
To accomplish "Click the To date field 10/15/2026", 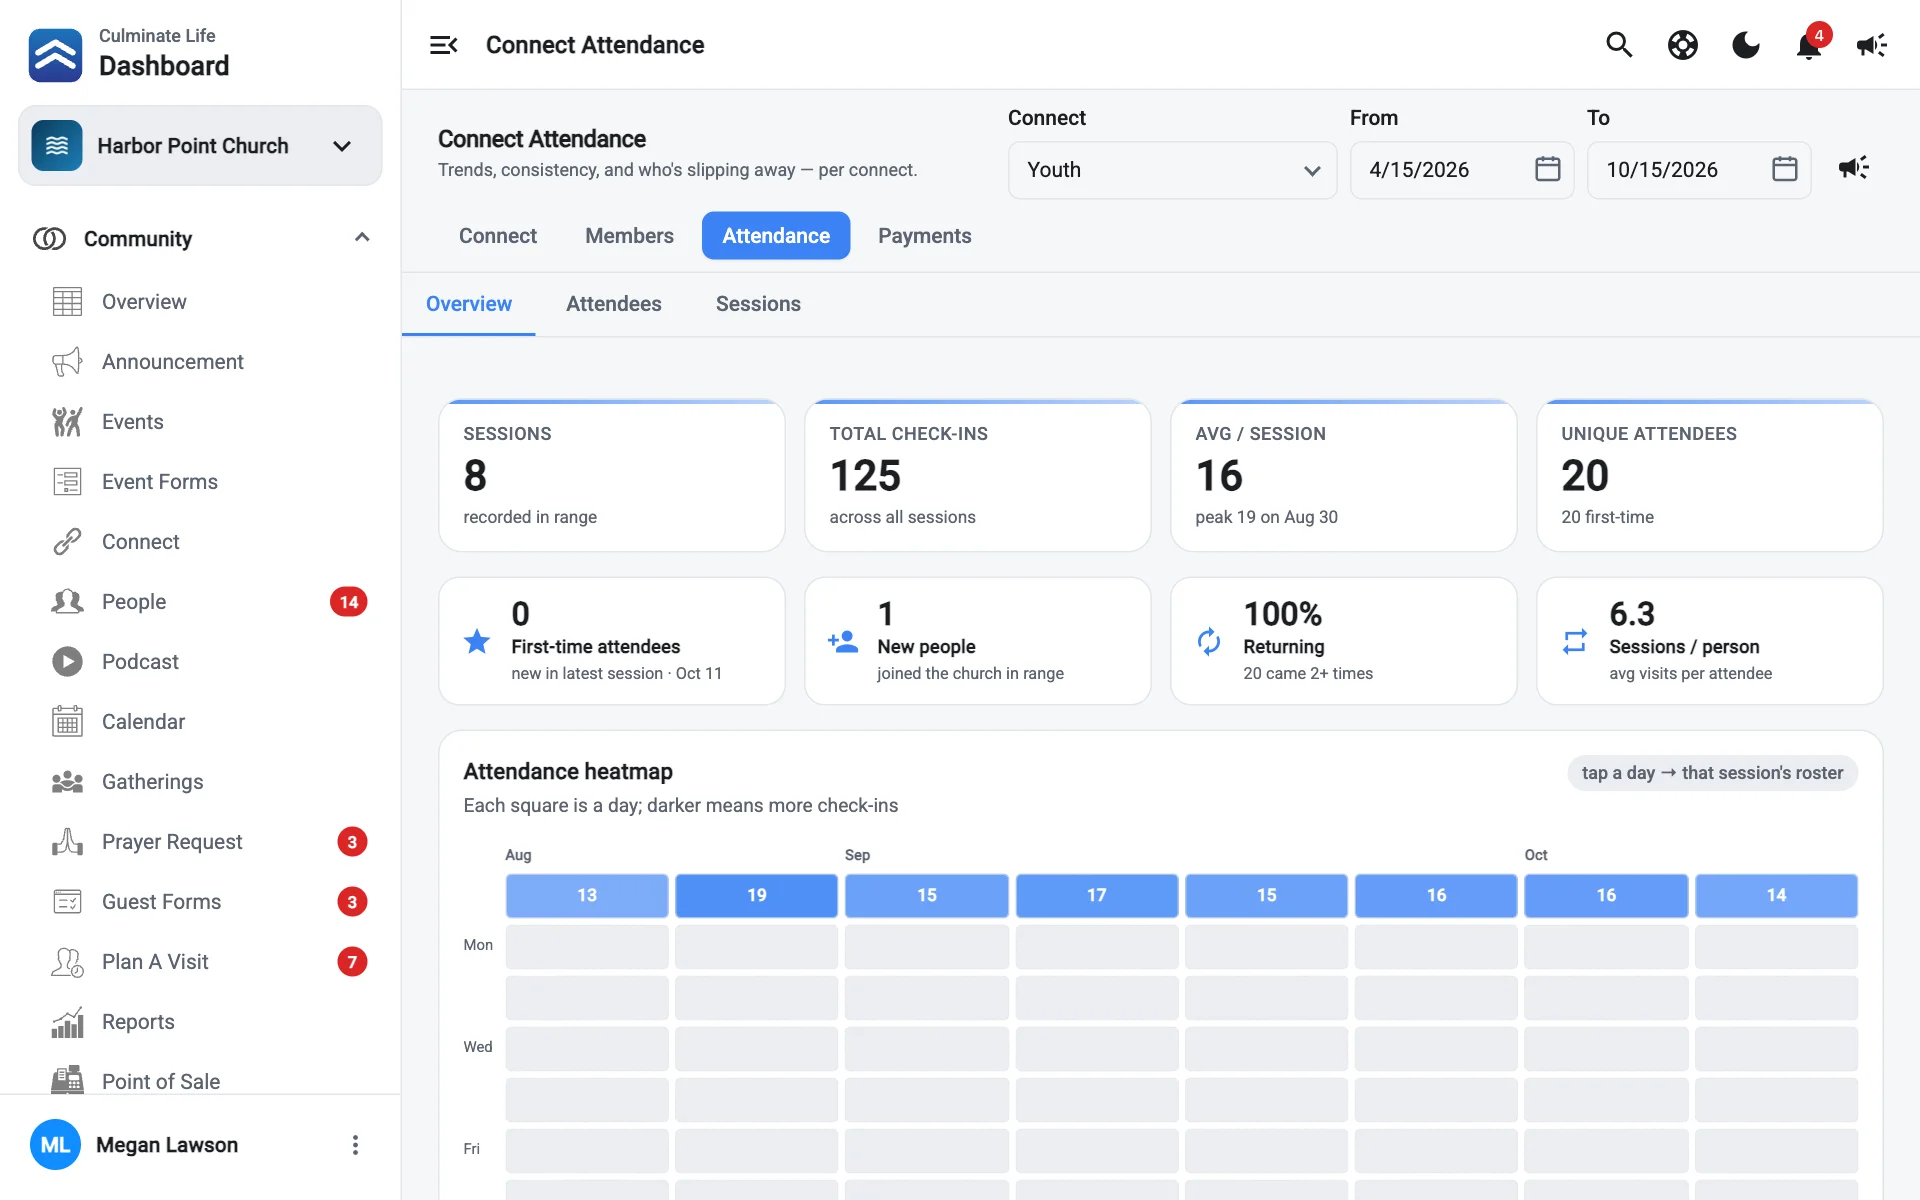I will point(1698,170).
